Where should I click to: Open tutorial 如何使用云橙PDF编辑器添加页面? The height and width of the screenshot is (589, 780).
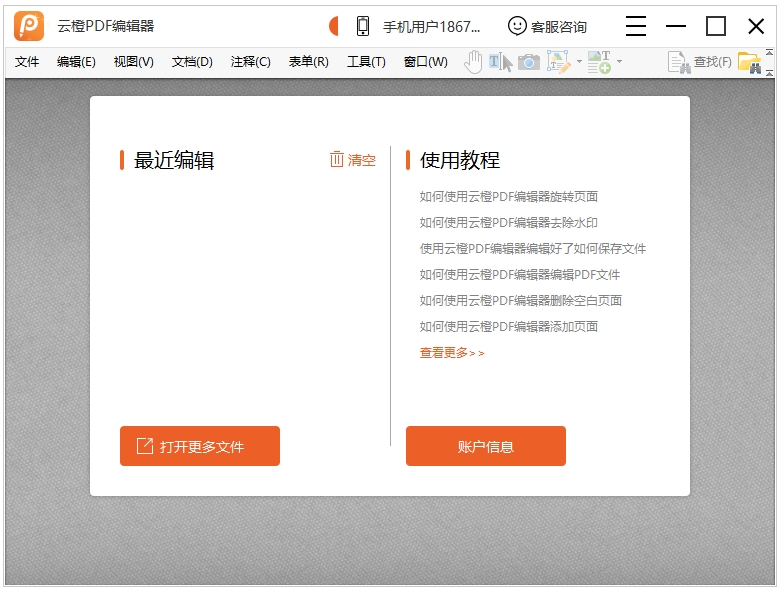pos(508,326)
